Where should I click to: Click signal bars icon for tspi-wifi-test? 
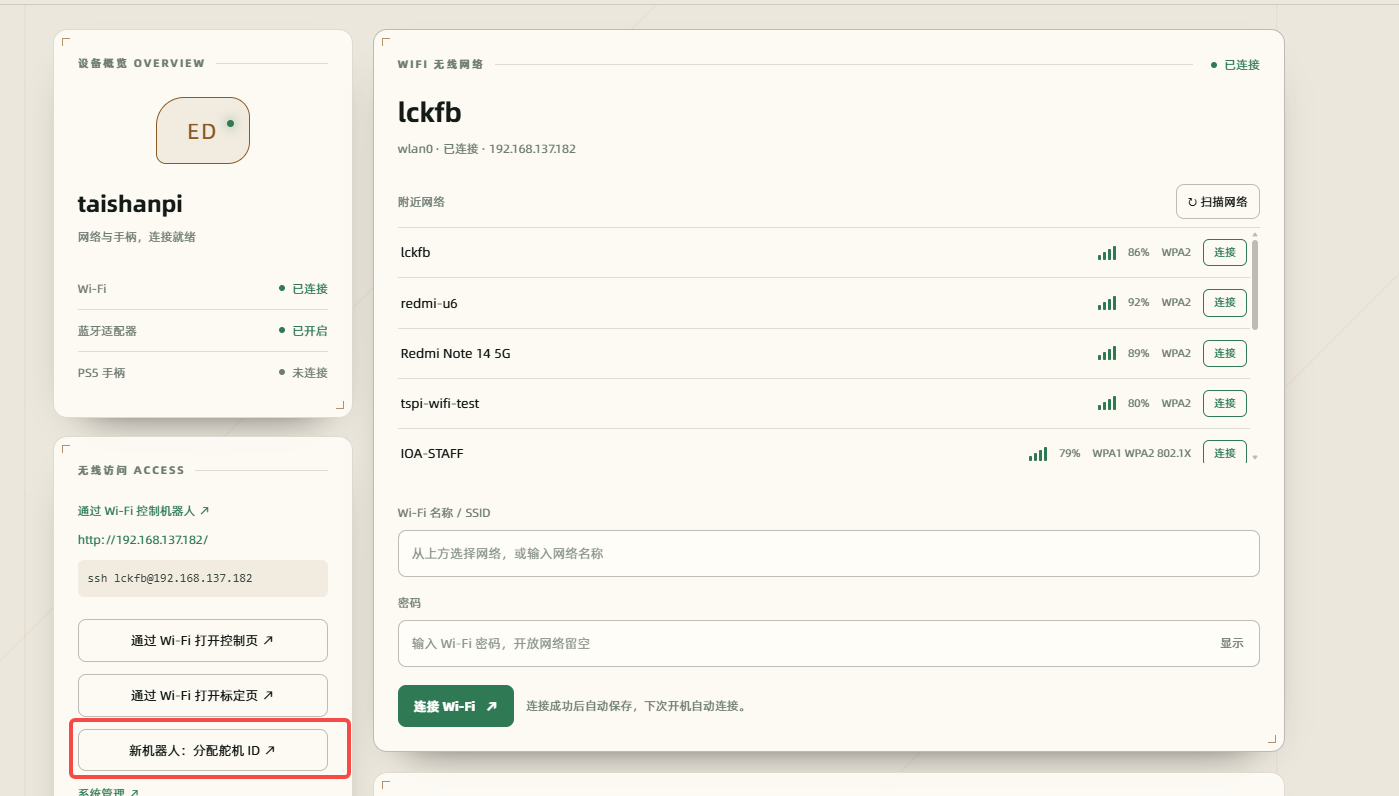[1107, 404]
